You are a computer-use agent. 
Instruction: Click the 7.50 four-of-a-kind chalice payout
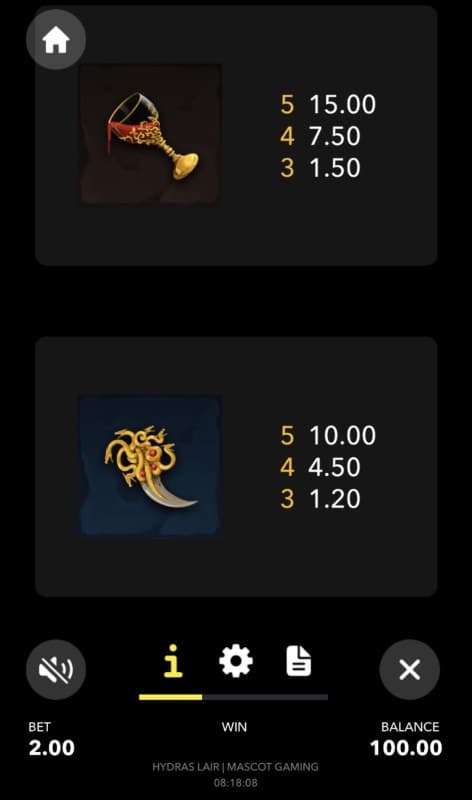click(x=335, y=136)
